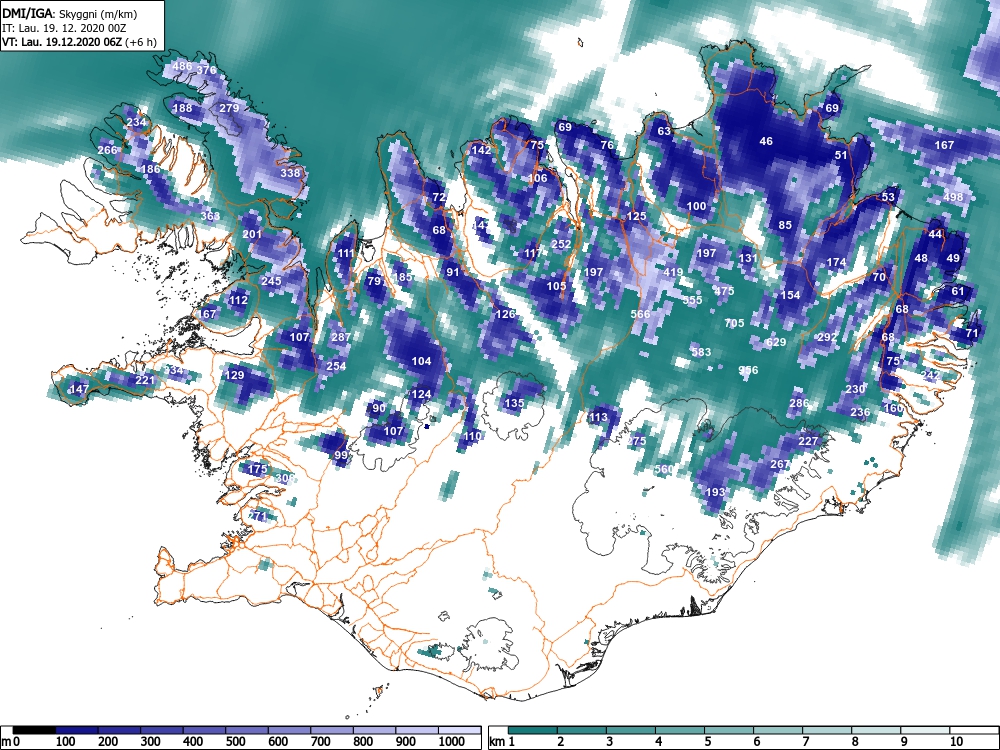Click the visibility value 71

(x=972, y=333)
